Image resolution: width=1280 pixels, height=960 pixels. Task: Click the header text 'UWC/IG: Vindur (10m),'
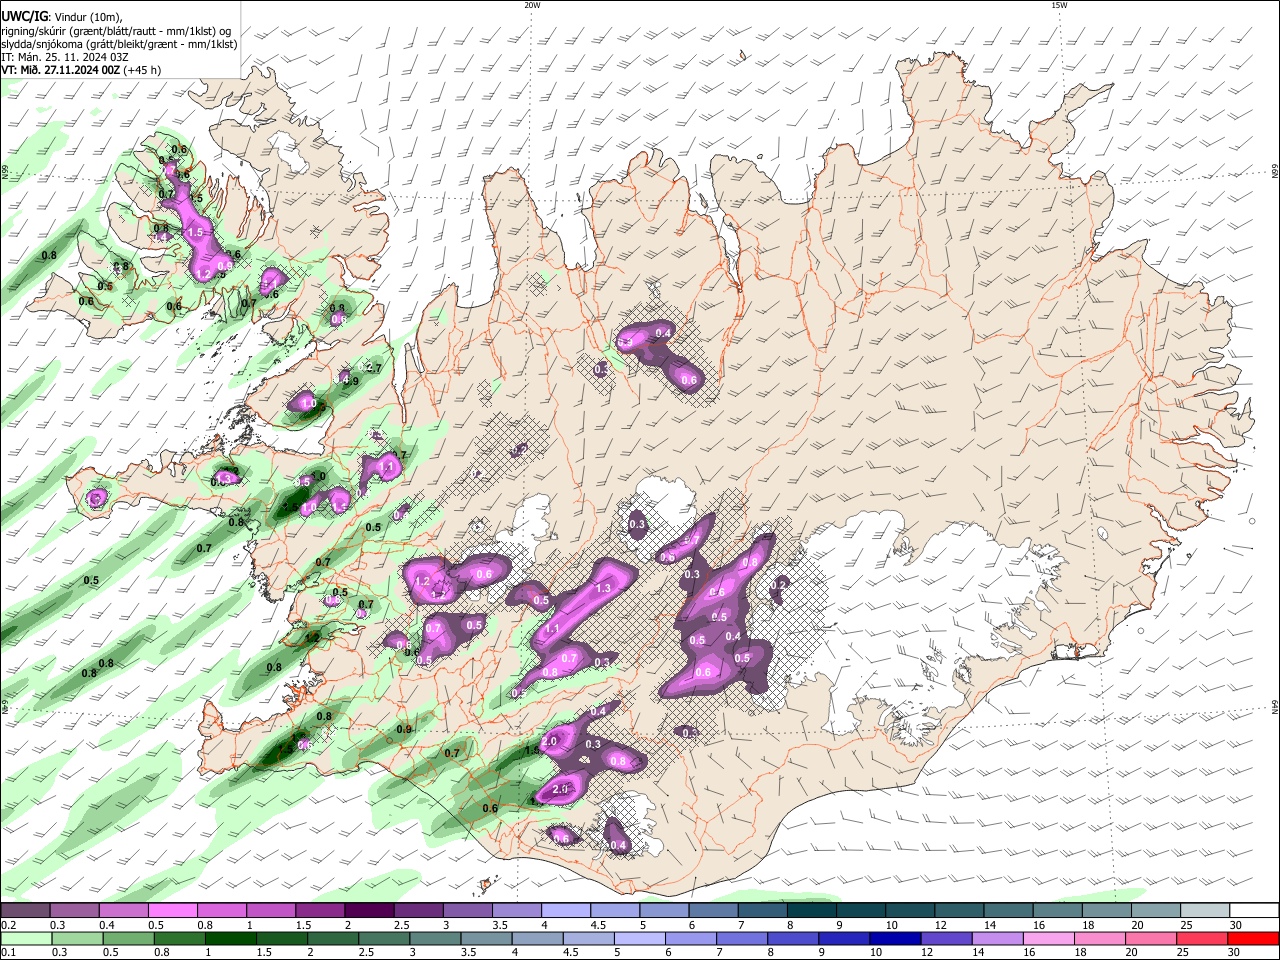[61, 16]
